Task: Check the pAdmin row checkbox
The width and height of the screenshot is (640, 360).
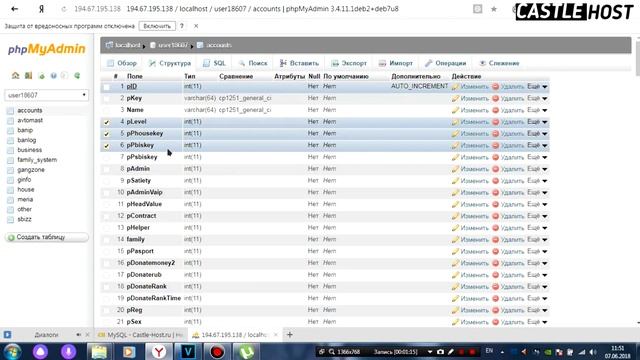Action: pyautogui.click(x=107, y=169)
